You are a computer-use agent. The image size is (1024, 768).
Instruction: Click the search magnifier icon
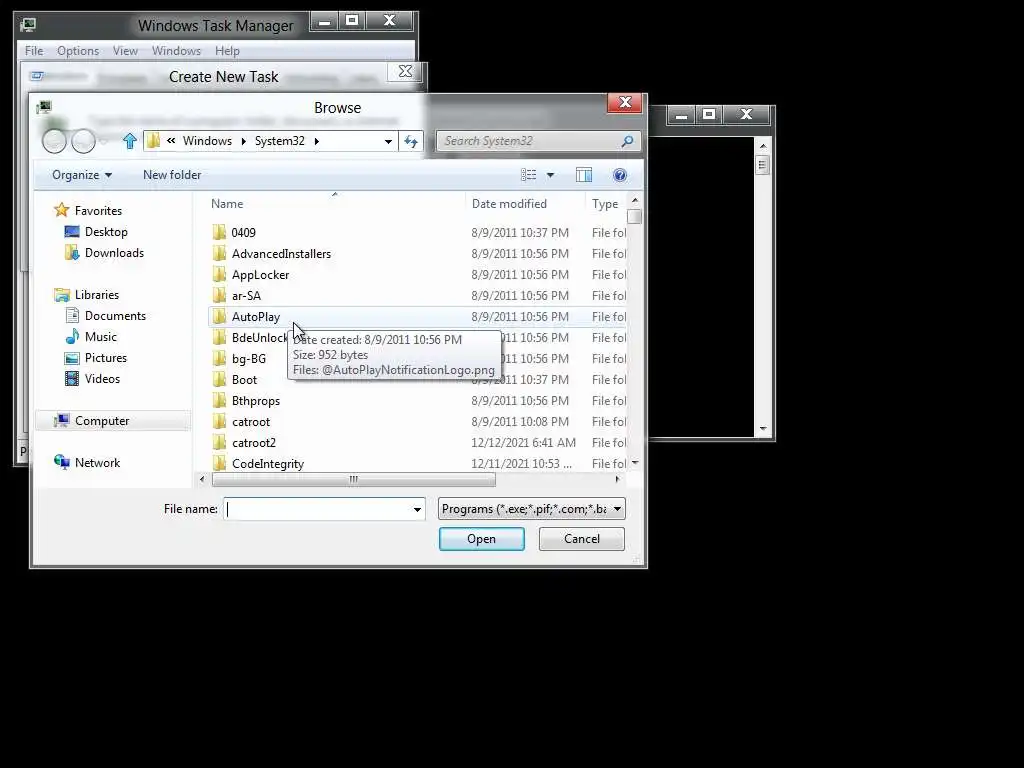tap(627, 141)
